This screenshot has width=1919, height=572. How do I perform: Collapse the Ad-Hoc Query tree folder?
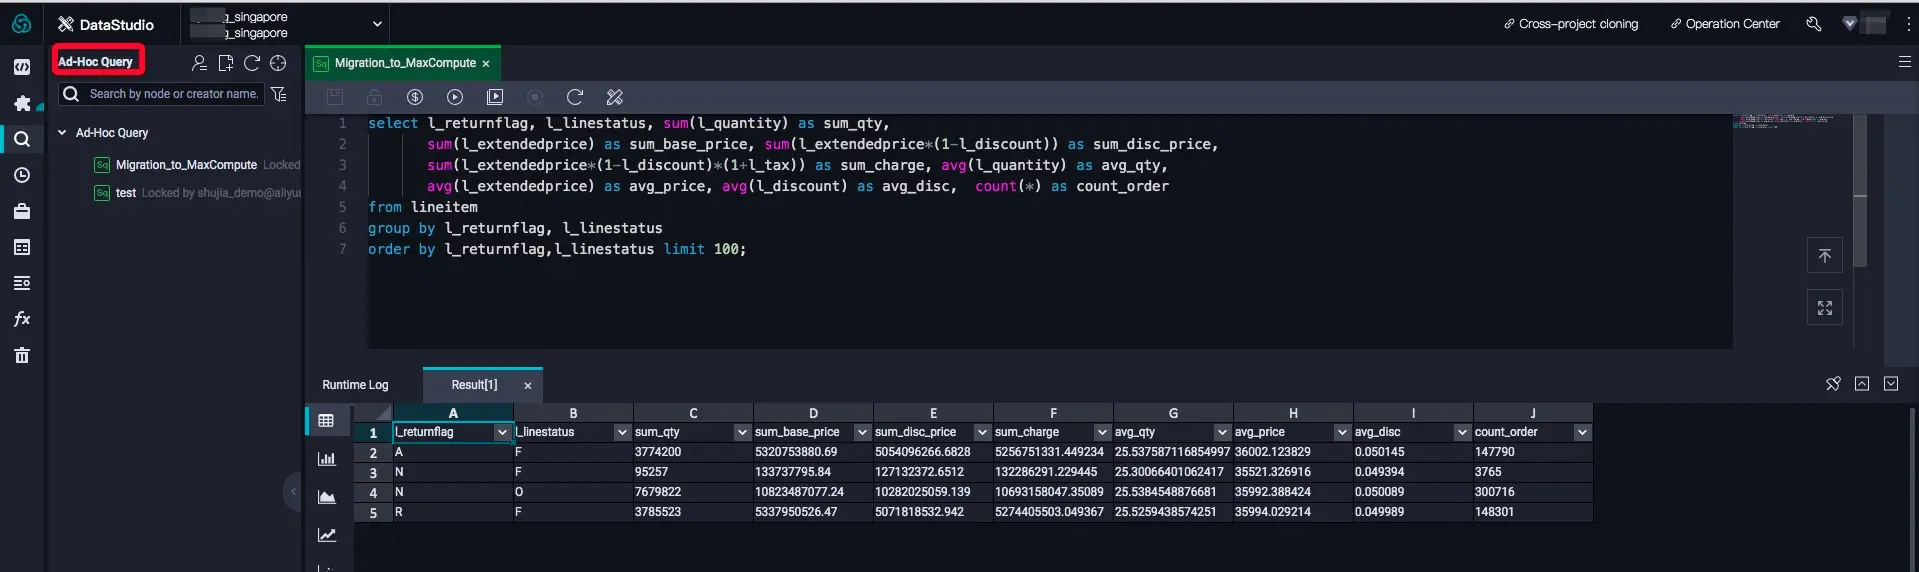(62, 132)
